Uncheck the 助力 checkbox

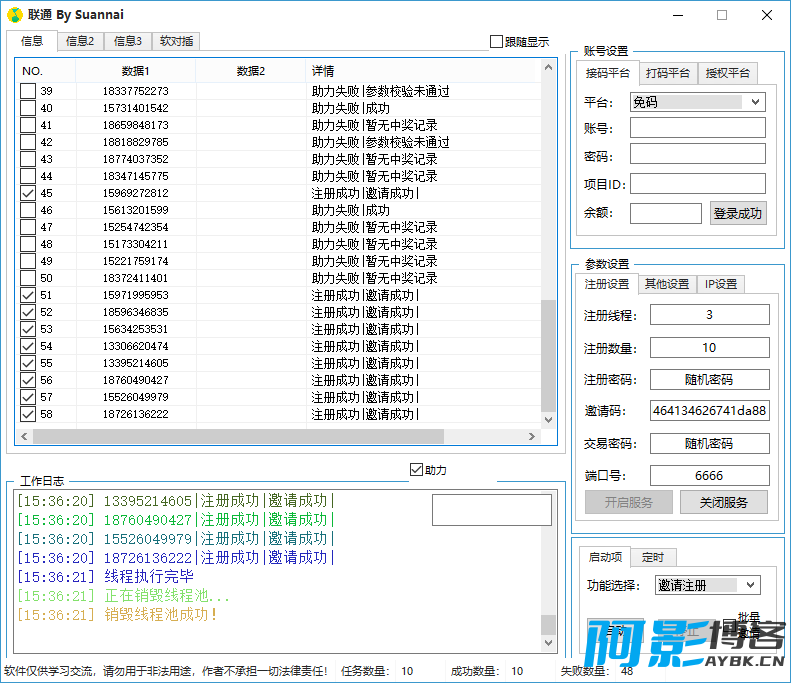coord(416,470)
